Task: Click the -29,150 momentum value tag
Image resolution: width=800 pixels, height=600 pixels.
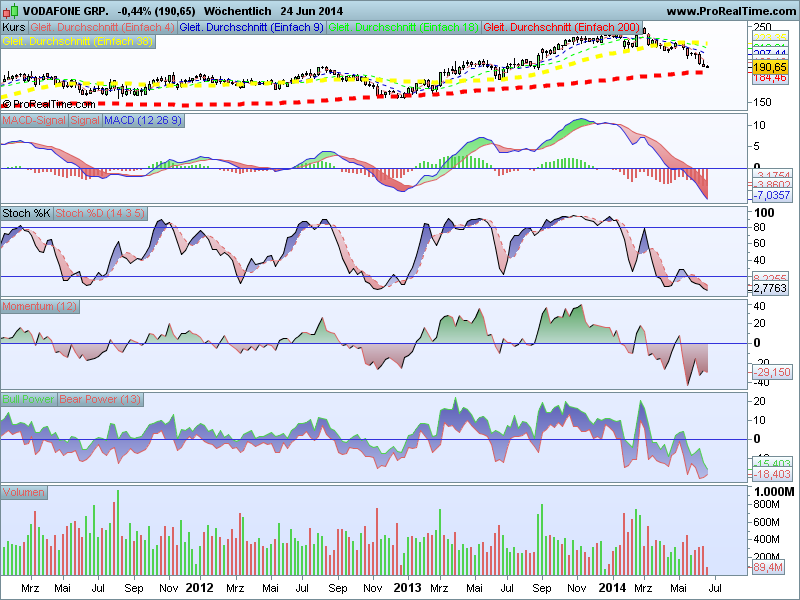Action: [x=772, y=372]
